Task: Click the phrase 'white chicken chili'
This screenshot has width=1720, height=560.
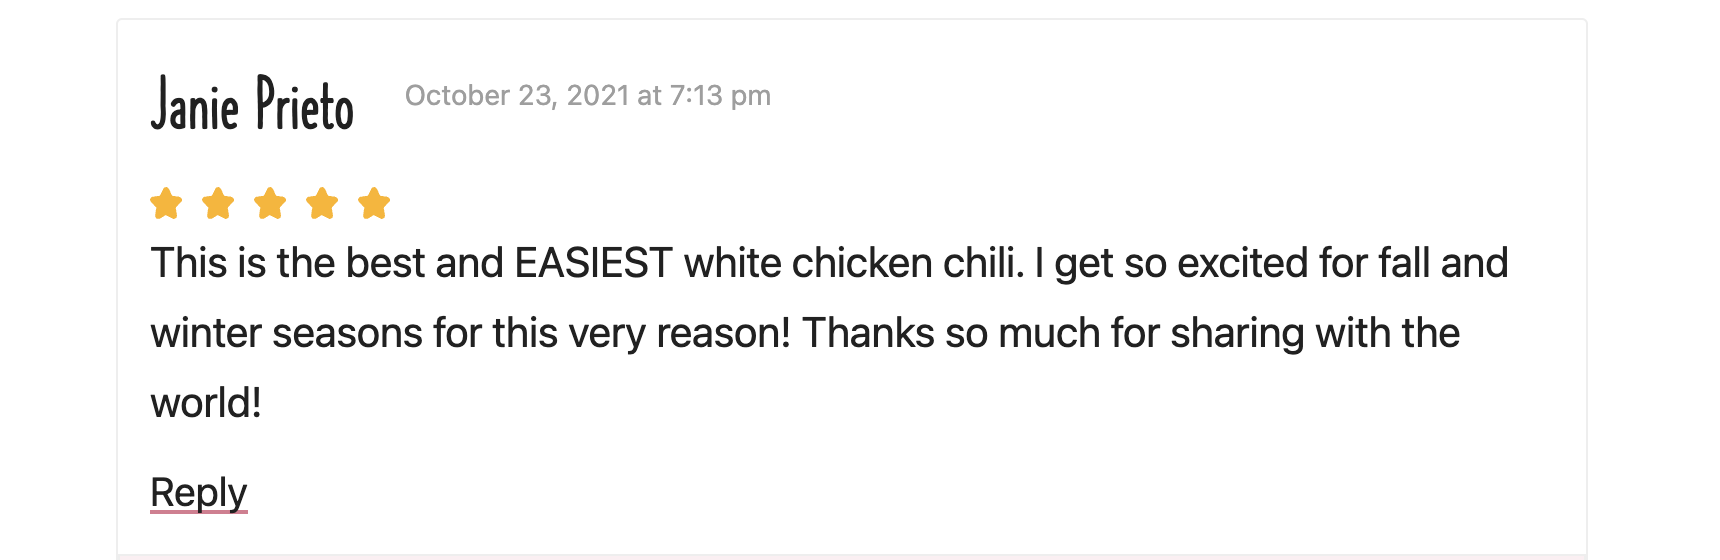Action: (853, 263)
